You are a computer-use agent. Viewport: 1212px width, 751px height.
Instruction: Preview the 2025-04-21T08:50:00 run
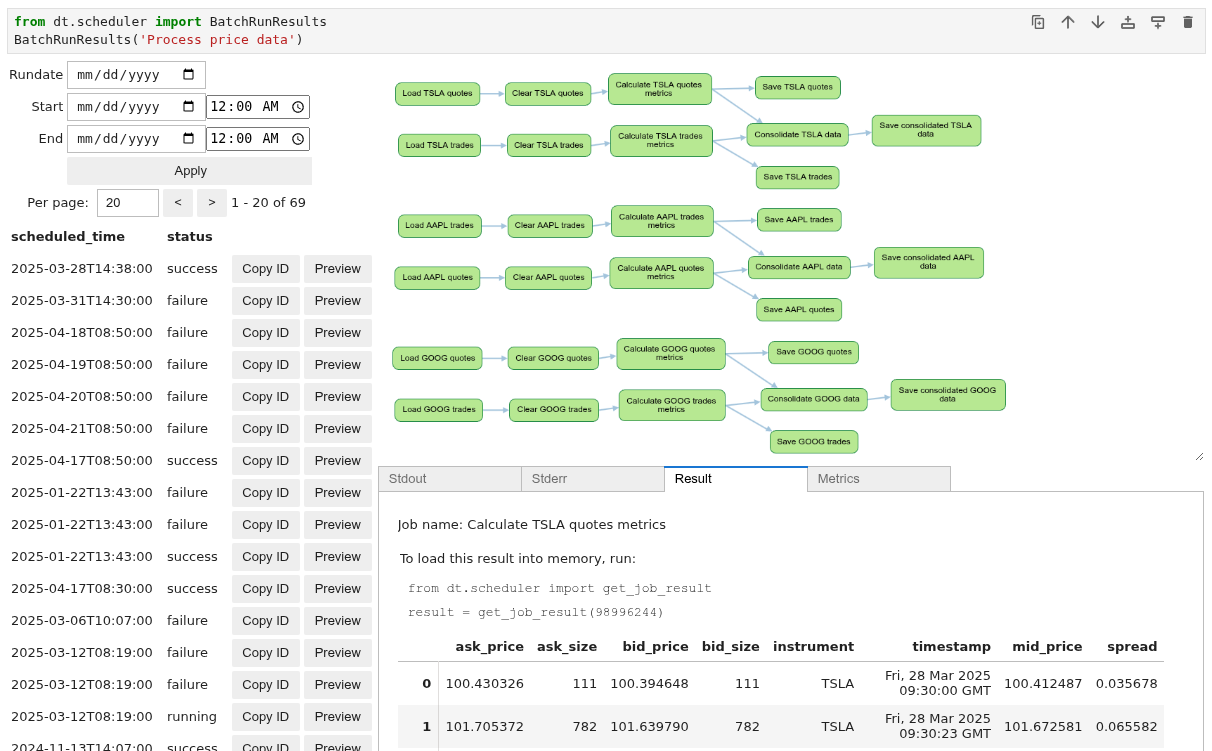point(338,429)
